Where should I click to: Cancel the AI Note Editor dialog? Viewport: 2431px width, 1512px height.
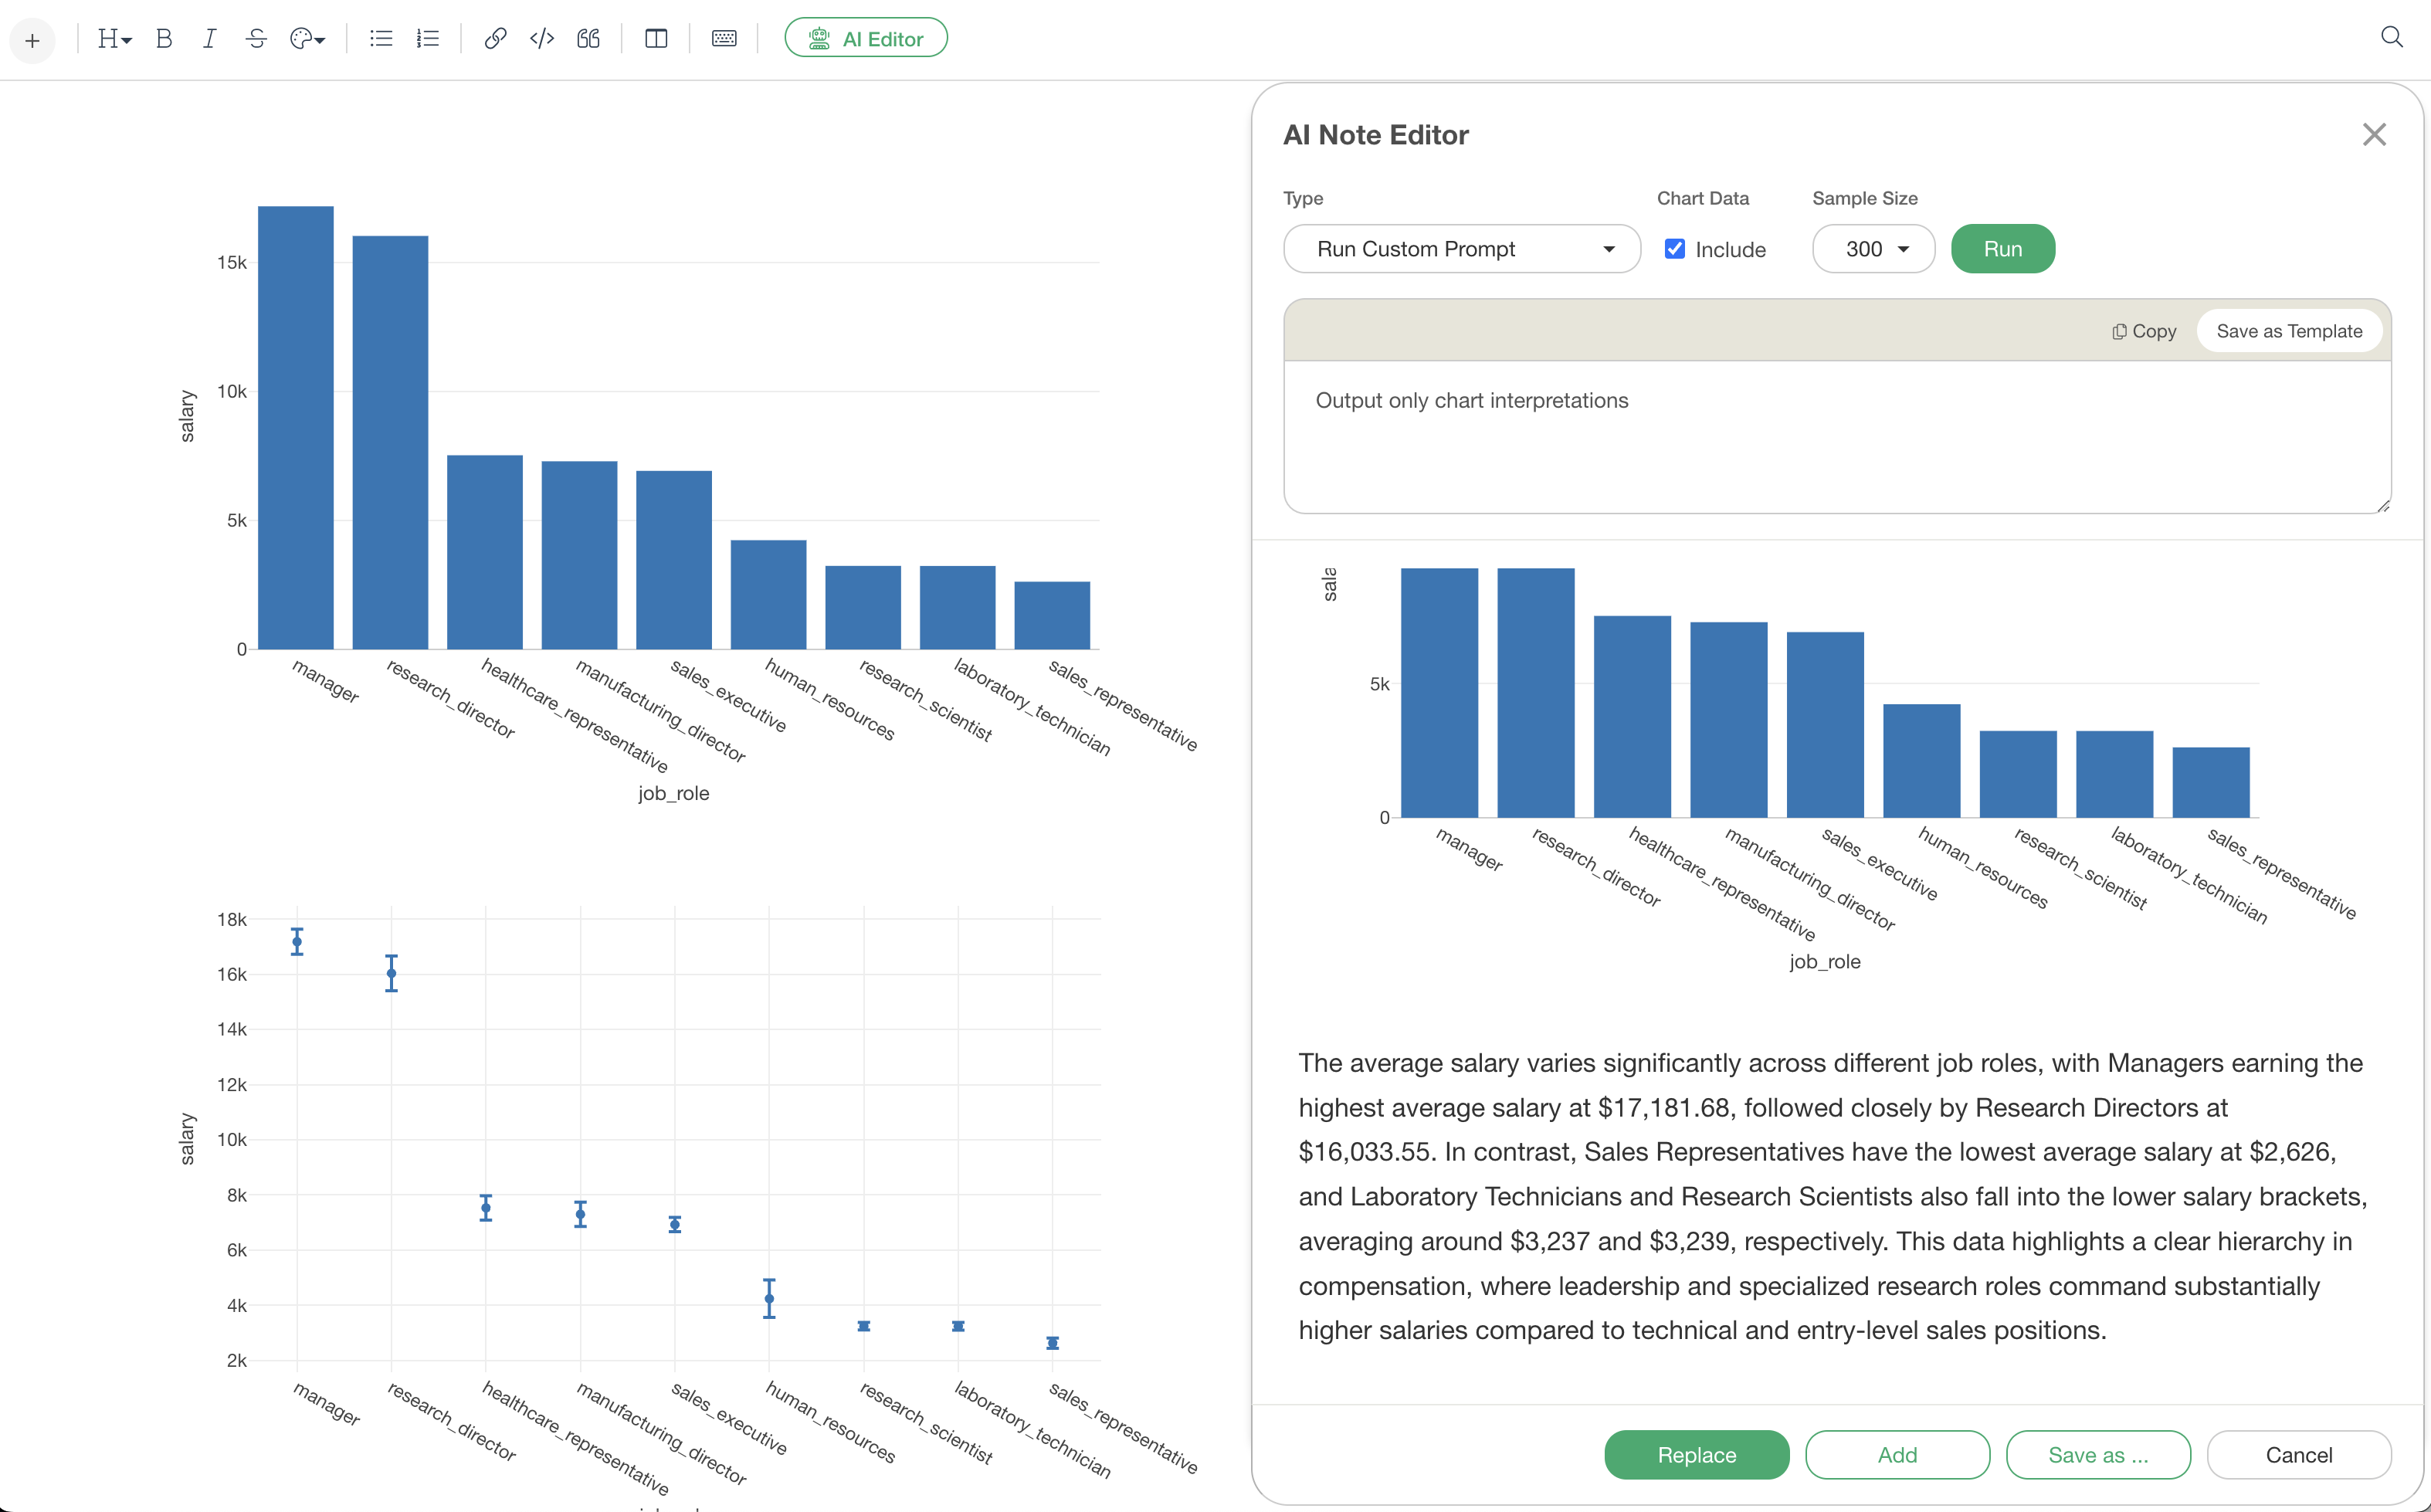2299,1455
